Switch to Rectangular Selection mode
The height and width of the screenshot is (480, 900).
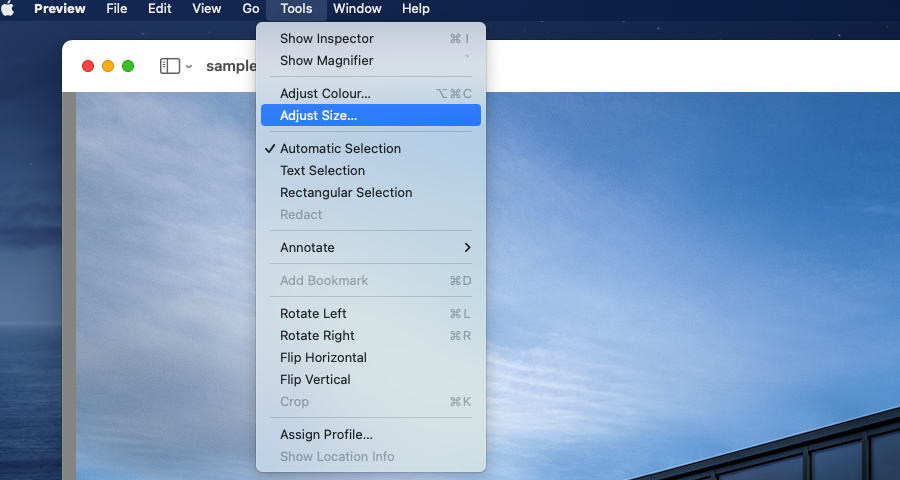pos(371,192)
